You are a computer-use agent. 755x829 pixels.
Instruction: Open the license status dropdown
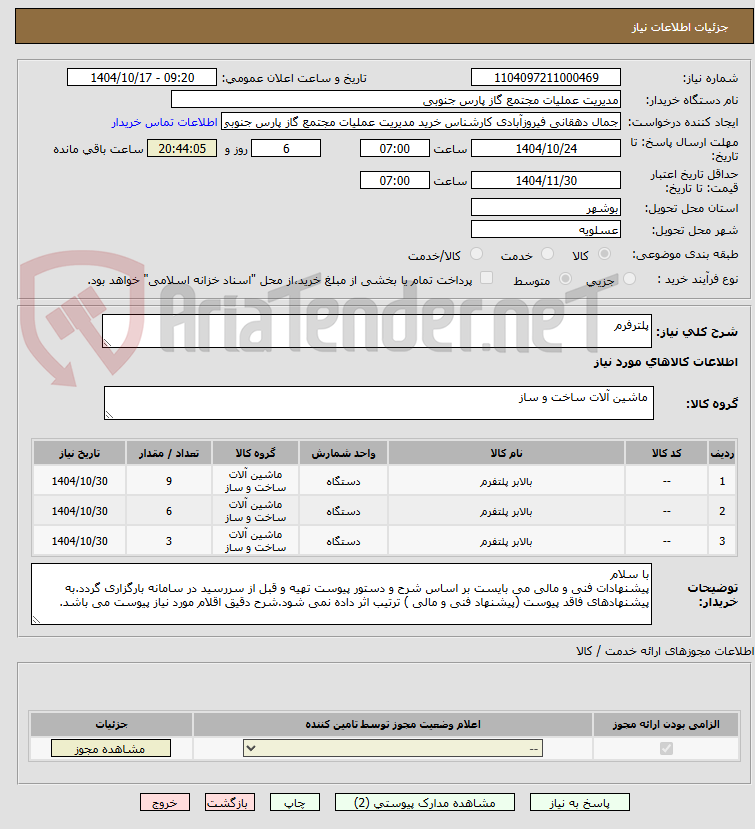click(393, 748)
